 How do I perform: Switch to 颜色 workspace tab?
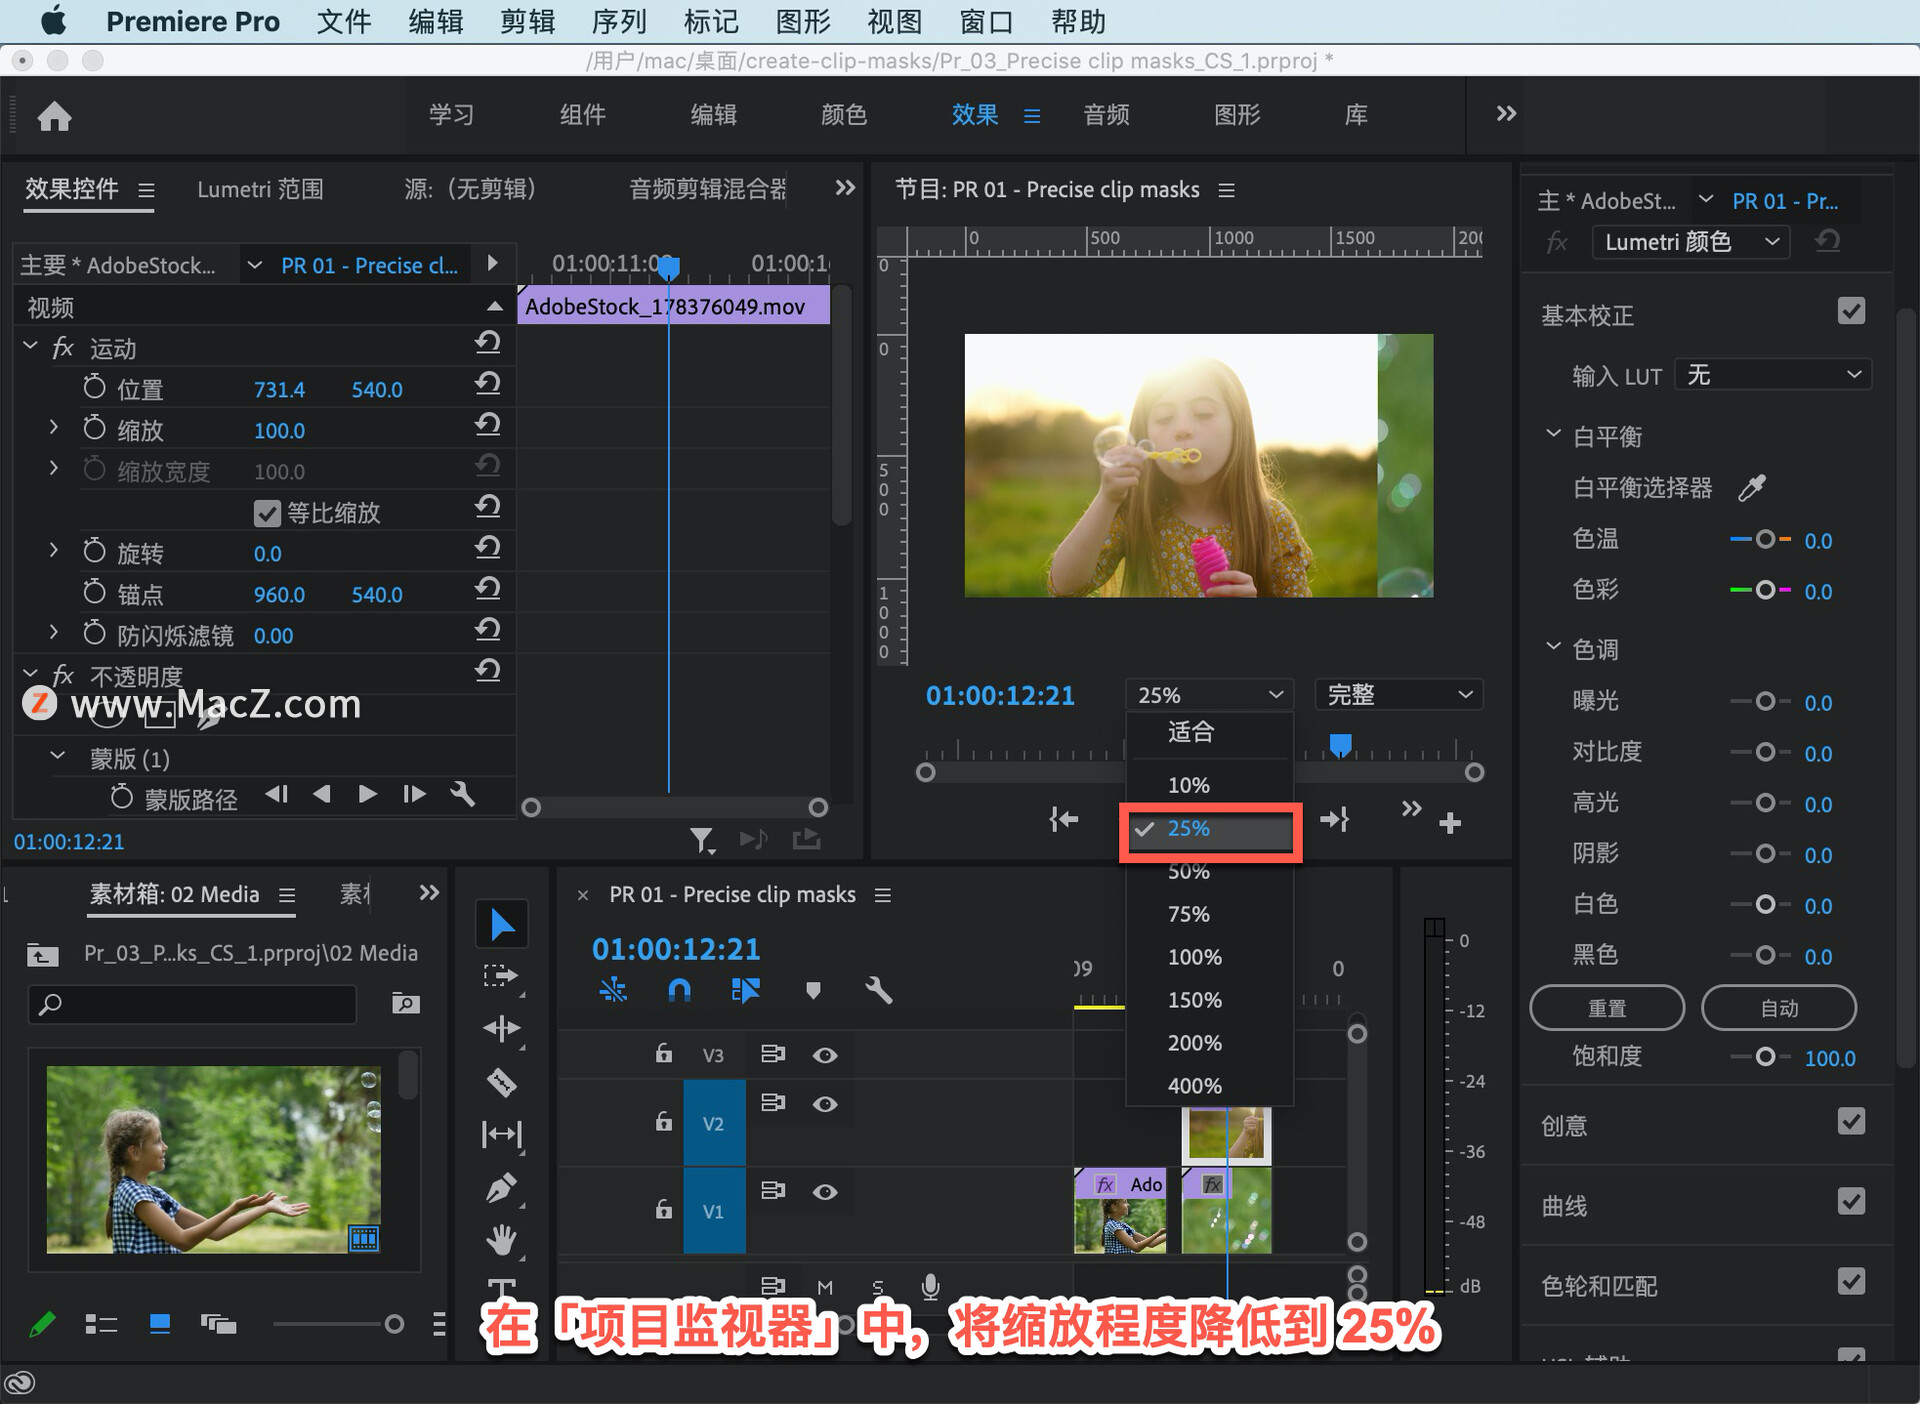pos(843,115)
